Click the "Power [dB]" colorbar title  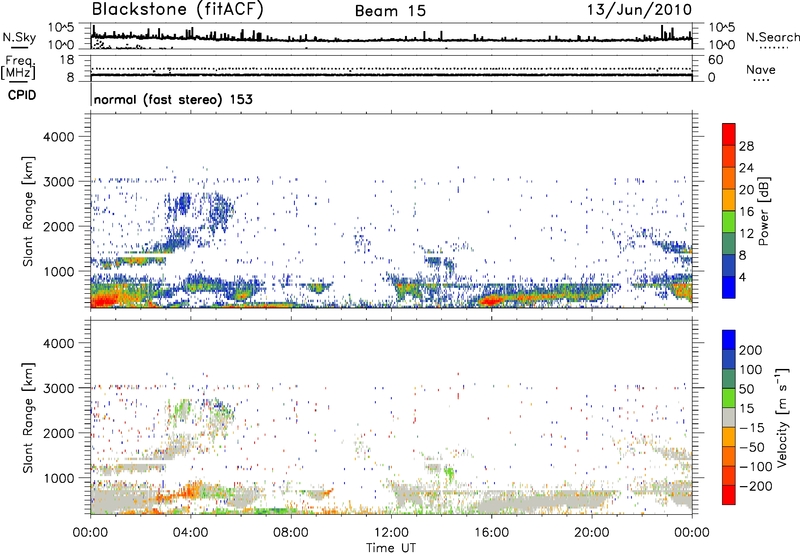click(x=764, y=211)
